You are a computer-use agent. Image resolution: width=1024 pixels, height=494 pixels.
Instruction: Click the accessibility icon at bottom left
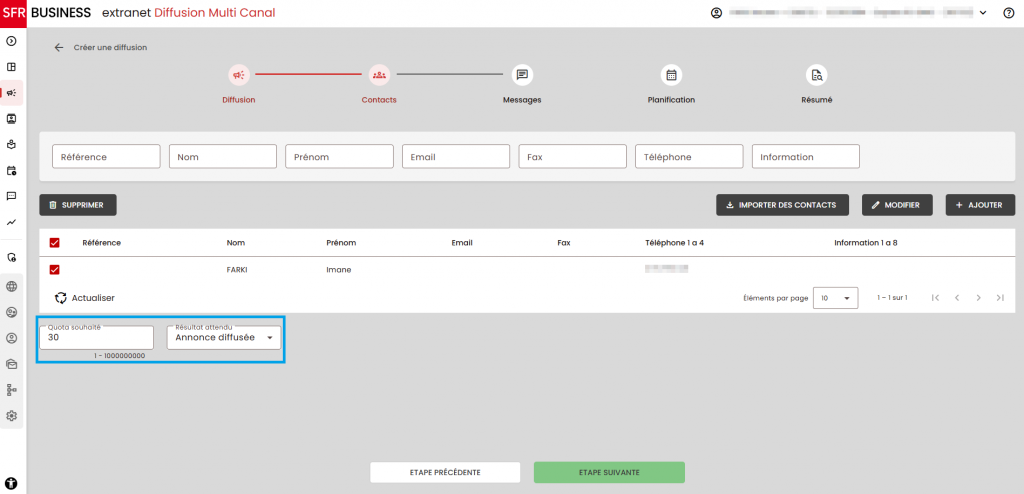click(x=11, y=483)
